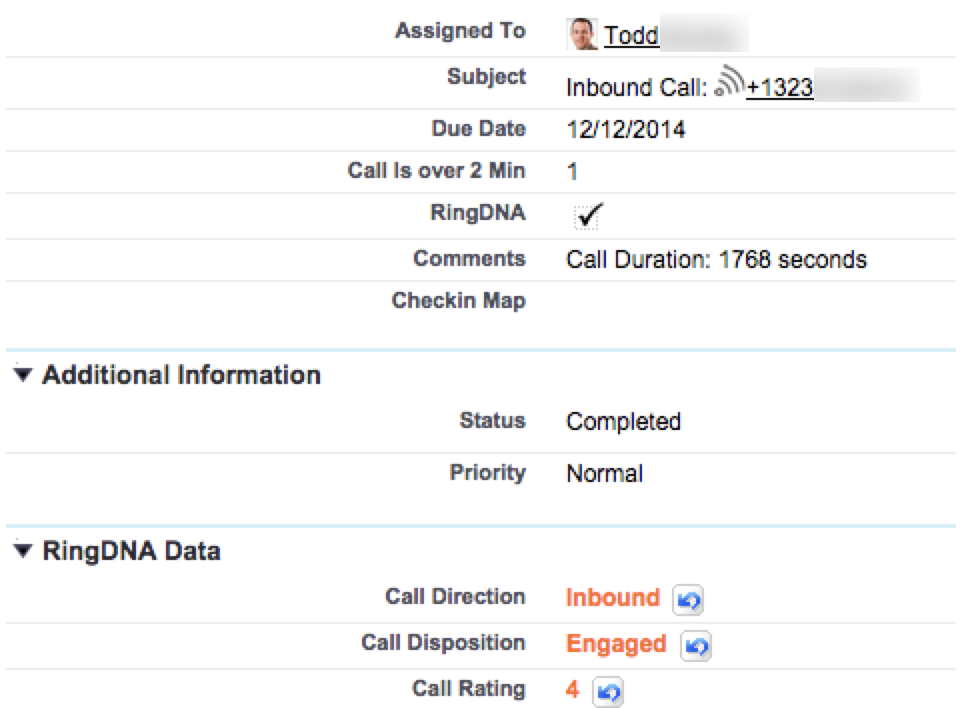The image size is (966, 708).
Task: Click the Completed status value
Action: pos(623,422)
